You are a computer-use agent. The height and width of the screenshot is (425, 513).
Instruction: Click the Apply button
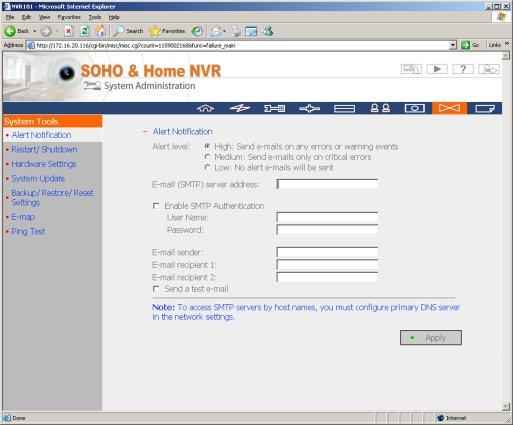click(x=431, y=338)
